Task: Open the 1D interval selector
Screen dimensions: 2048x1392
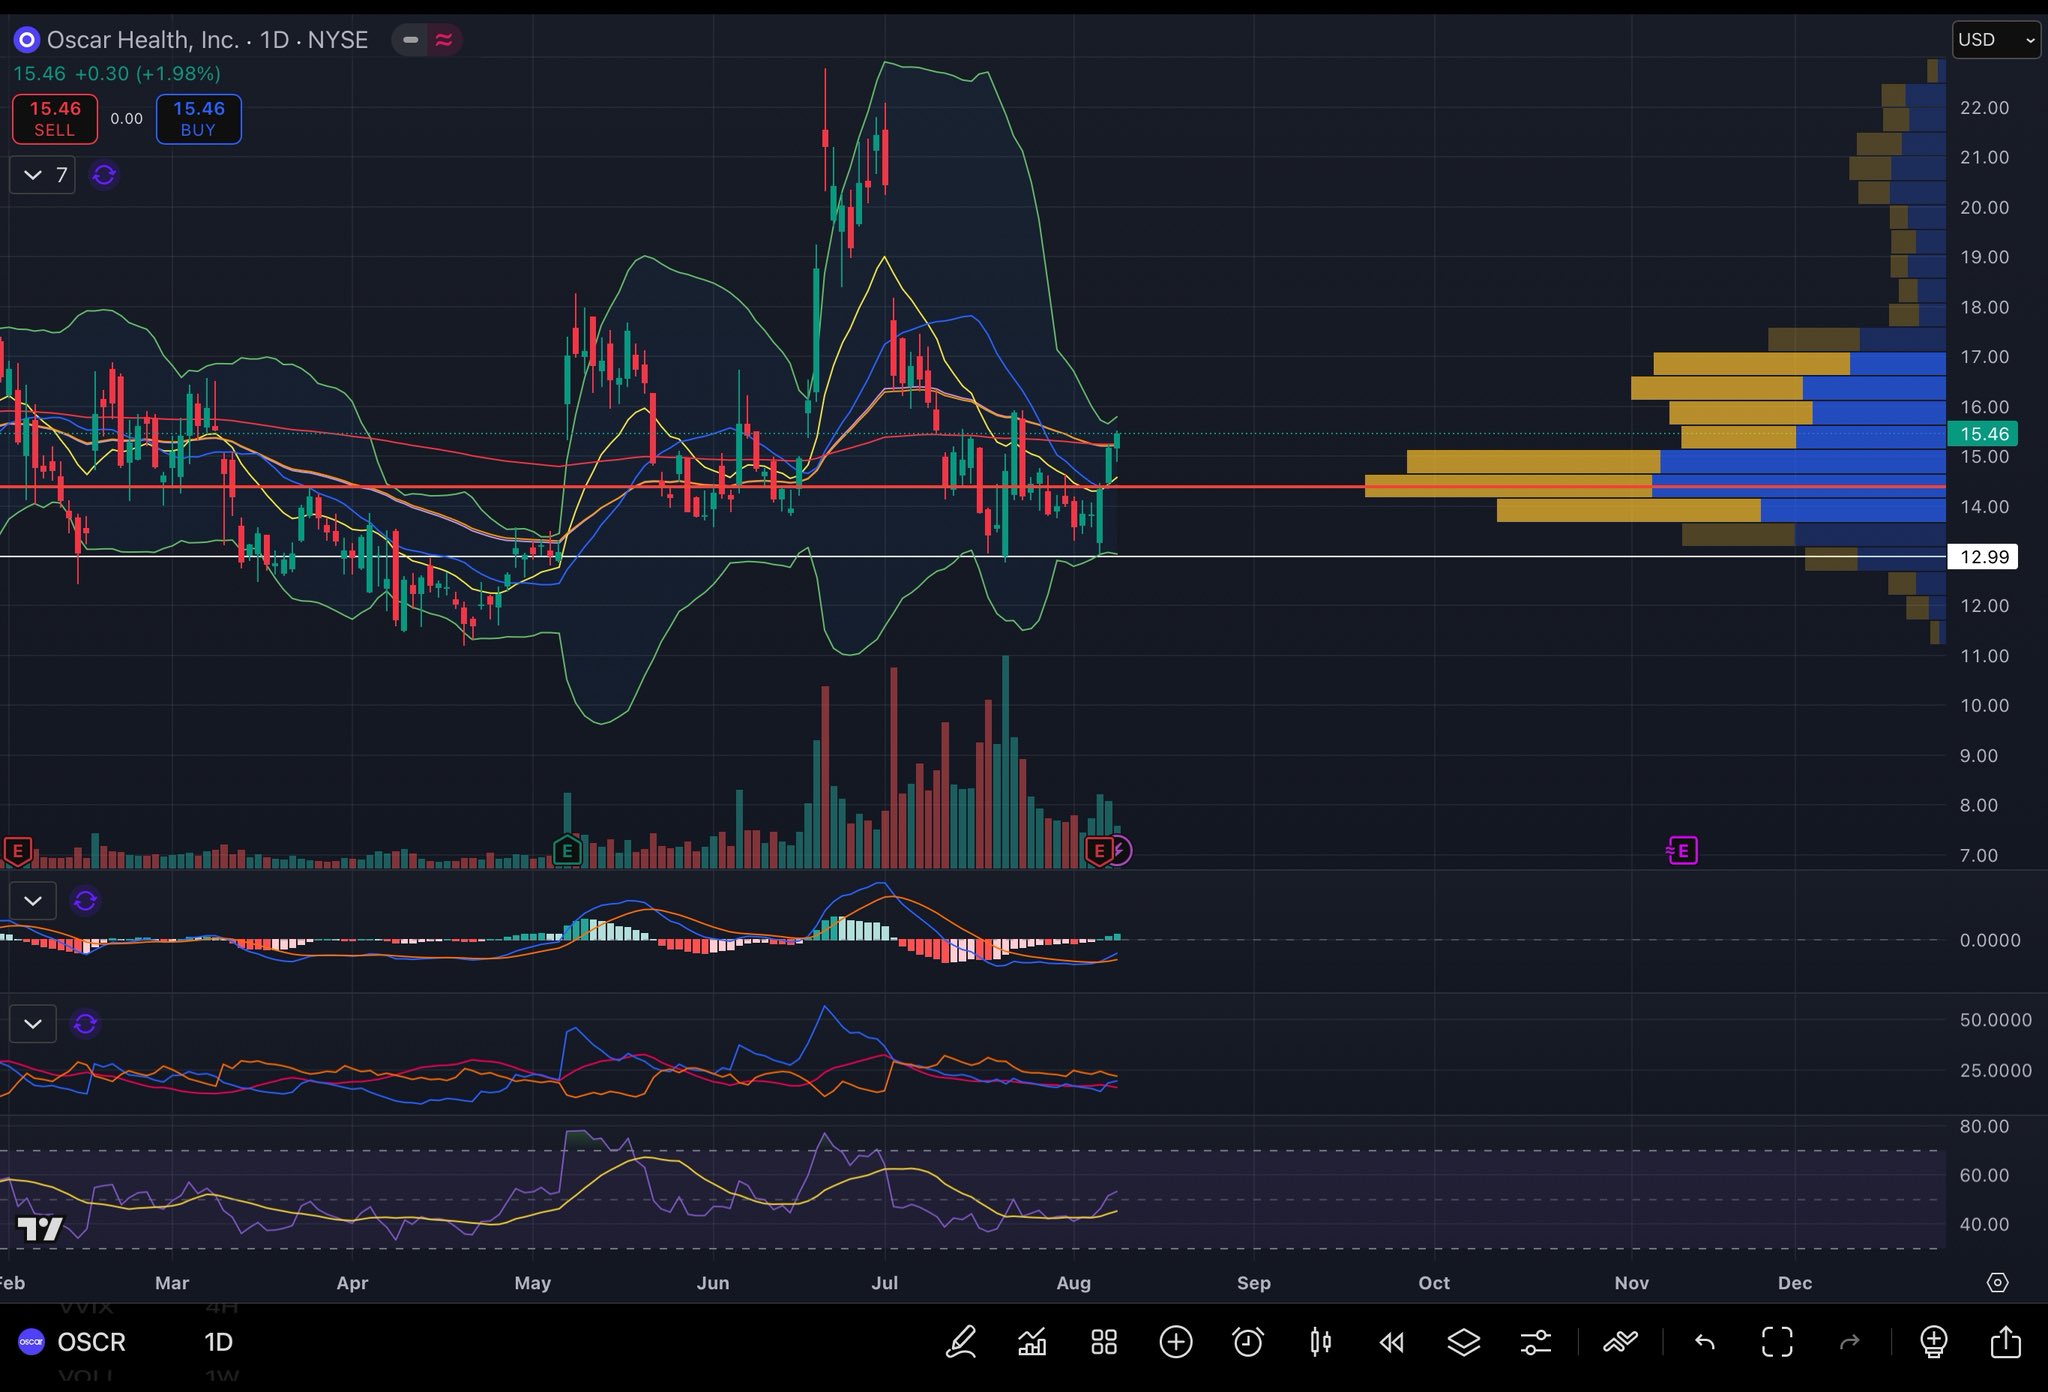Action: coord(218,1342)
